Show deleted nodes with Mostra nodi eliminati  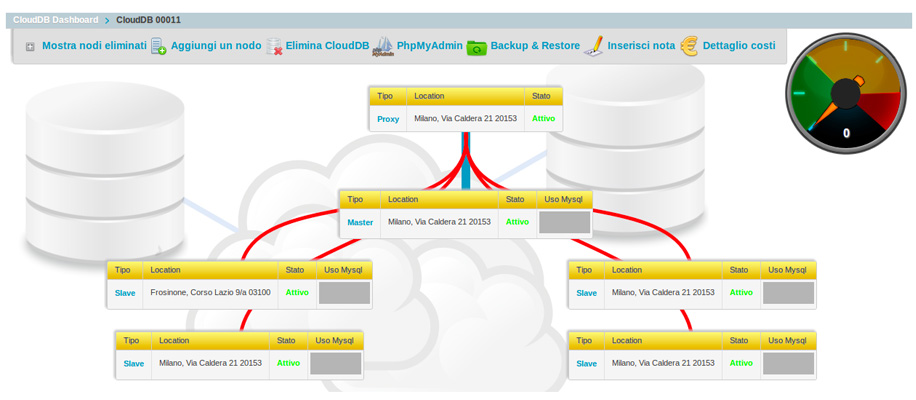(94, 46)
